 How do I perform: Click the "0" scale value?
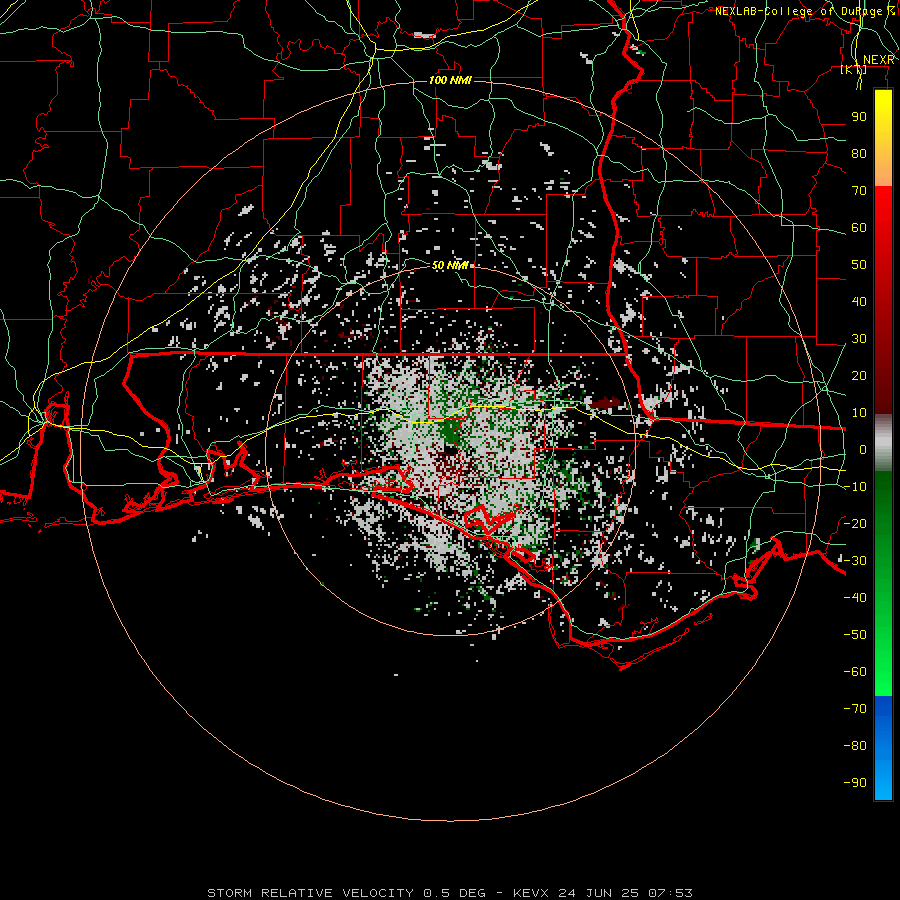pos(863,449)
